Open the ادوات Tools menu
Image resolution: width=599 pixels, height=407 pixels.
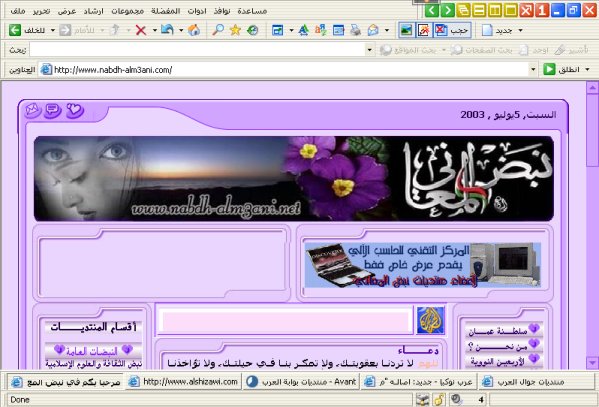pyautogui.click(x=197, y=11)
